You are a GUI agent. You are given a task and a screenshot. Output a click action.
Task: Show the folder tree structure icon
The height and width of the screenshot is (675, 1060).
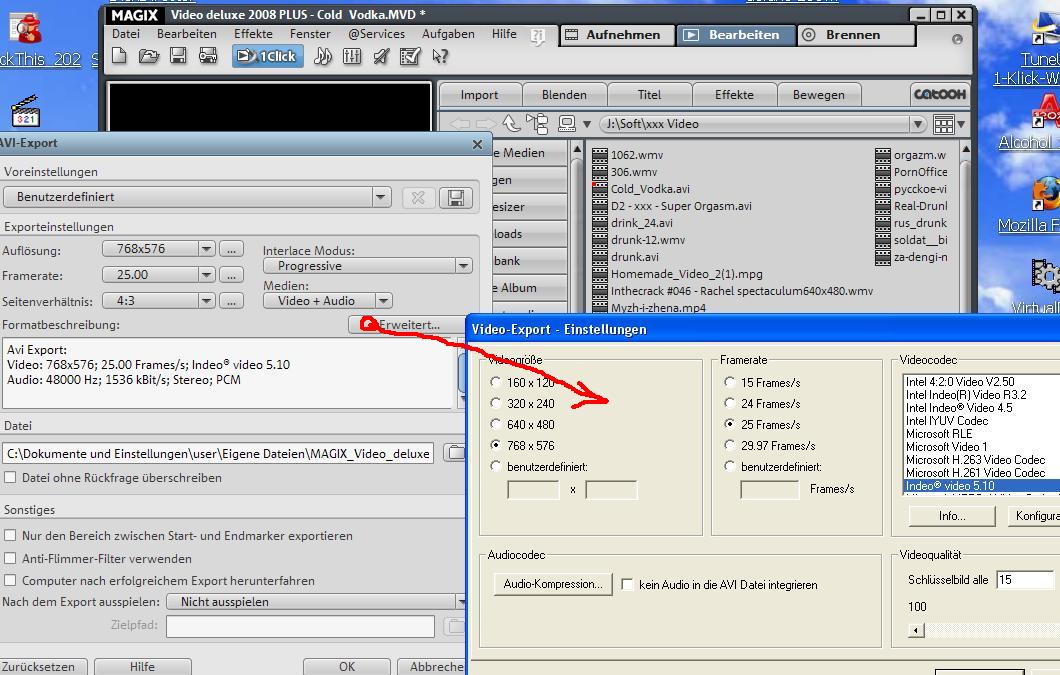538,124
